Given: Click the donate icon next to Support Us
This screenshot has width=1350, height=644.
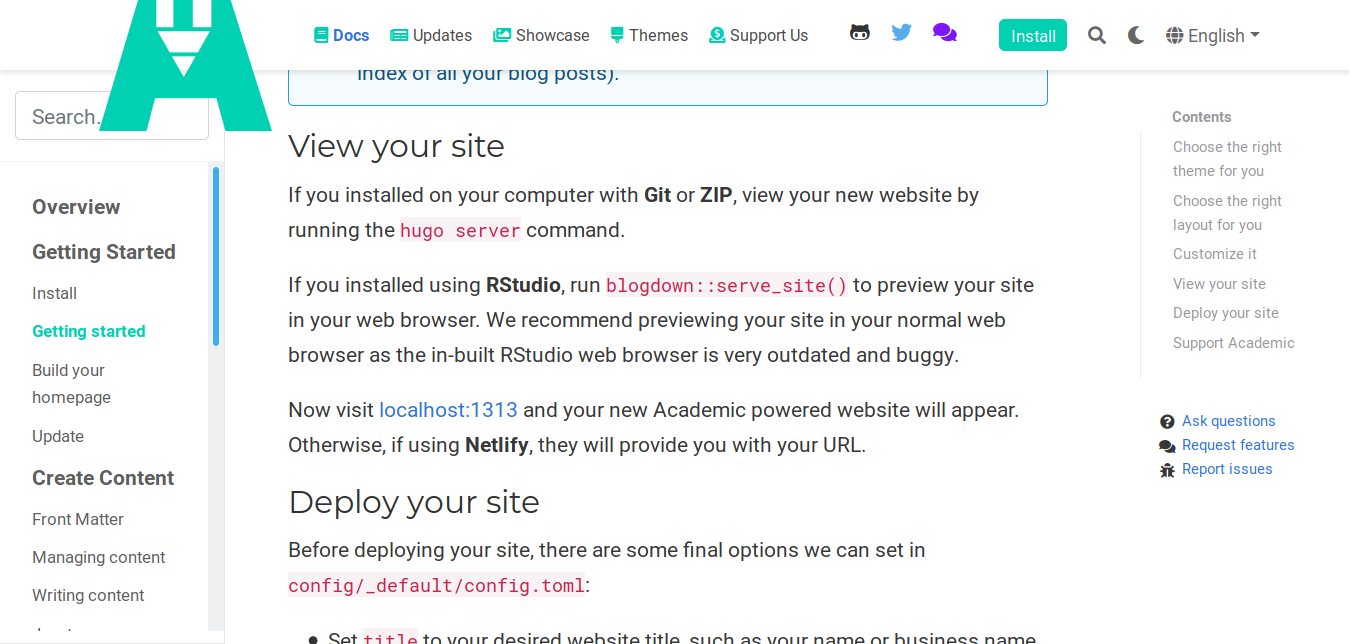Looking at the screenshot, I should point(717,35).
